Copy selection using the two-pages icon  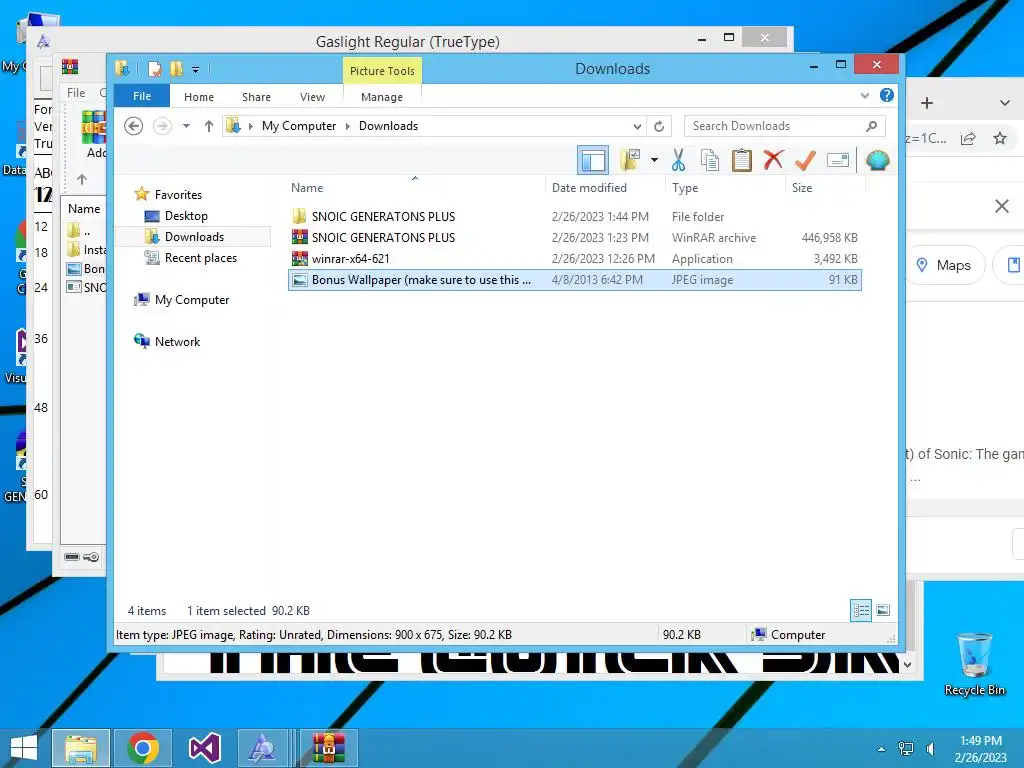point(710,160)
